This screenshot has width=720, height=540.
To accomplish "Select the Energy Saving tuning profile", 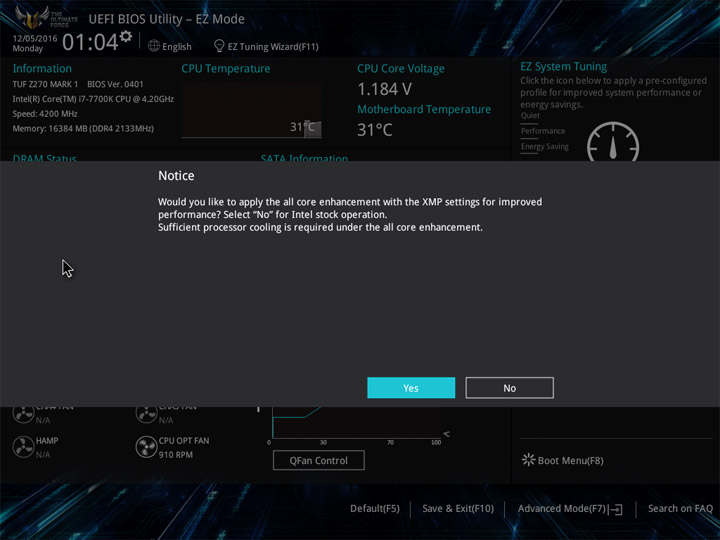I will coord(545,146).
